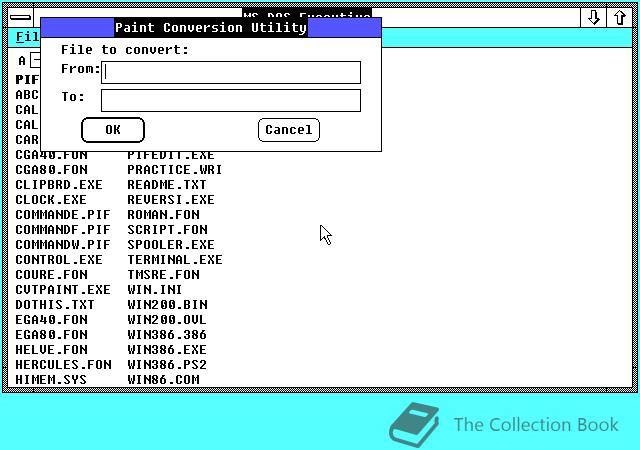The image size is (640, 450).
Task: Click OK in Paint Conversion Utility dialog
Action: point(113,130)
